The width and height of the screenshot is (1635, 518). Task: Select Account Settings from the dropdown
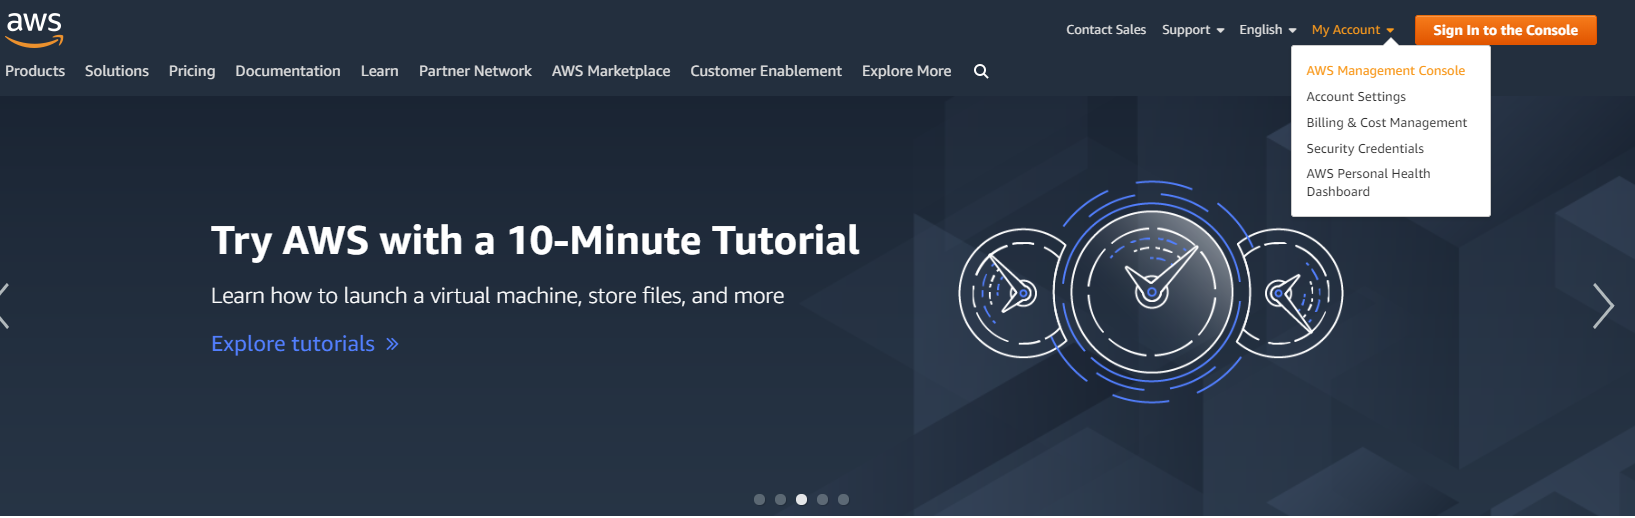point(1356,97)
